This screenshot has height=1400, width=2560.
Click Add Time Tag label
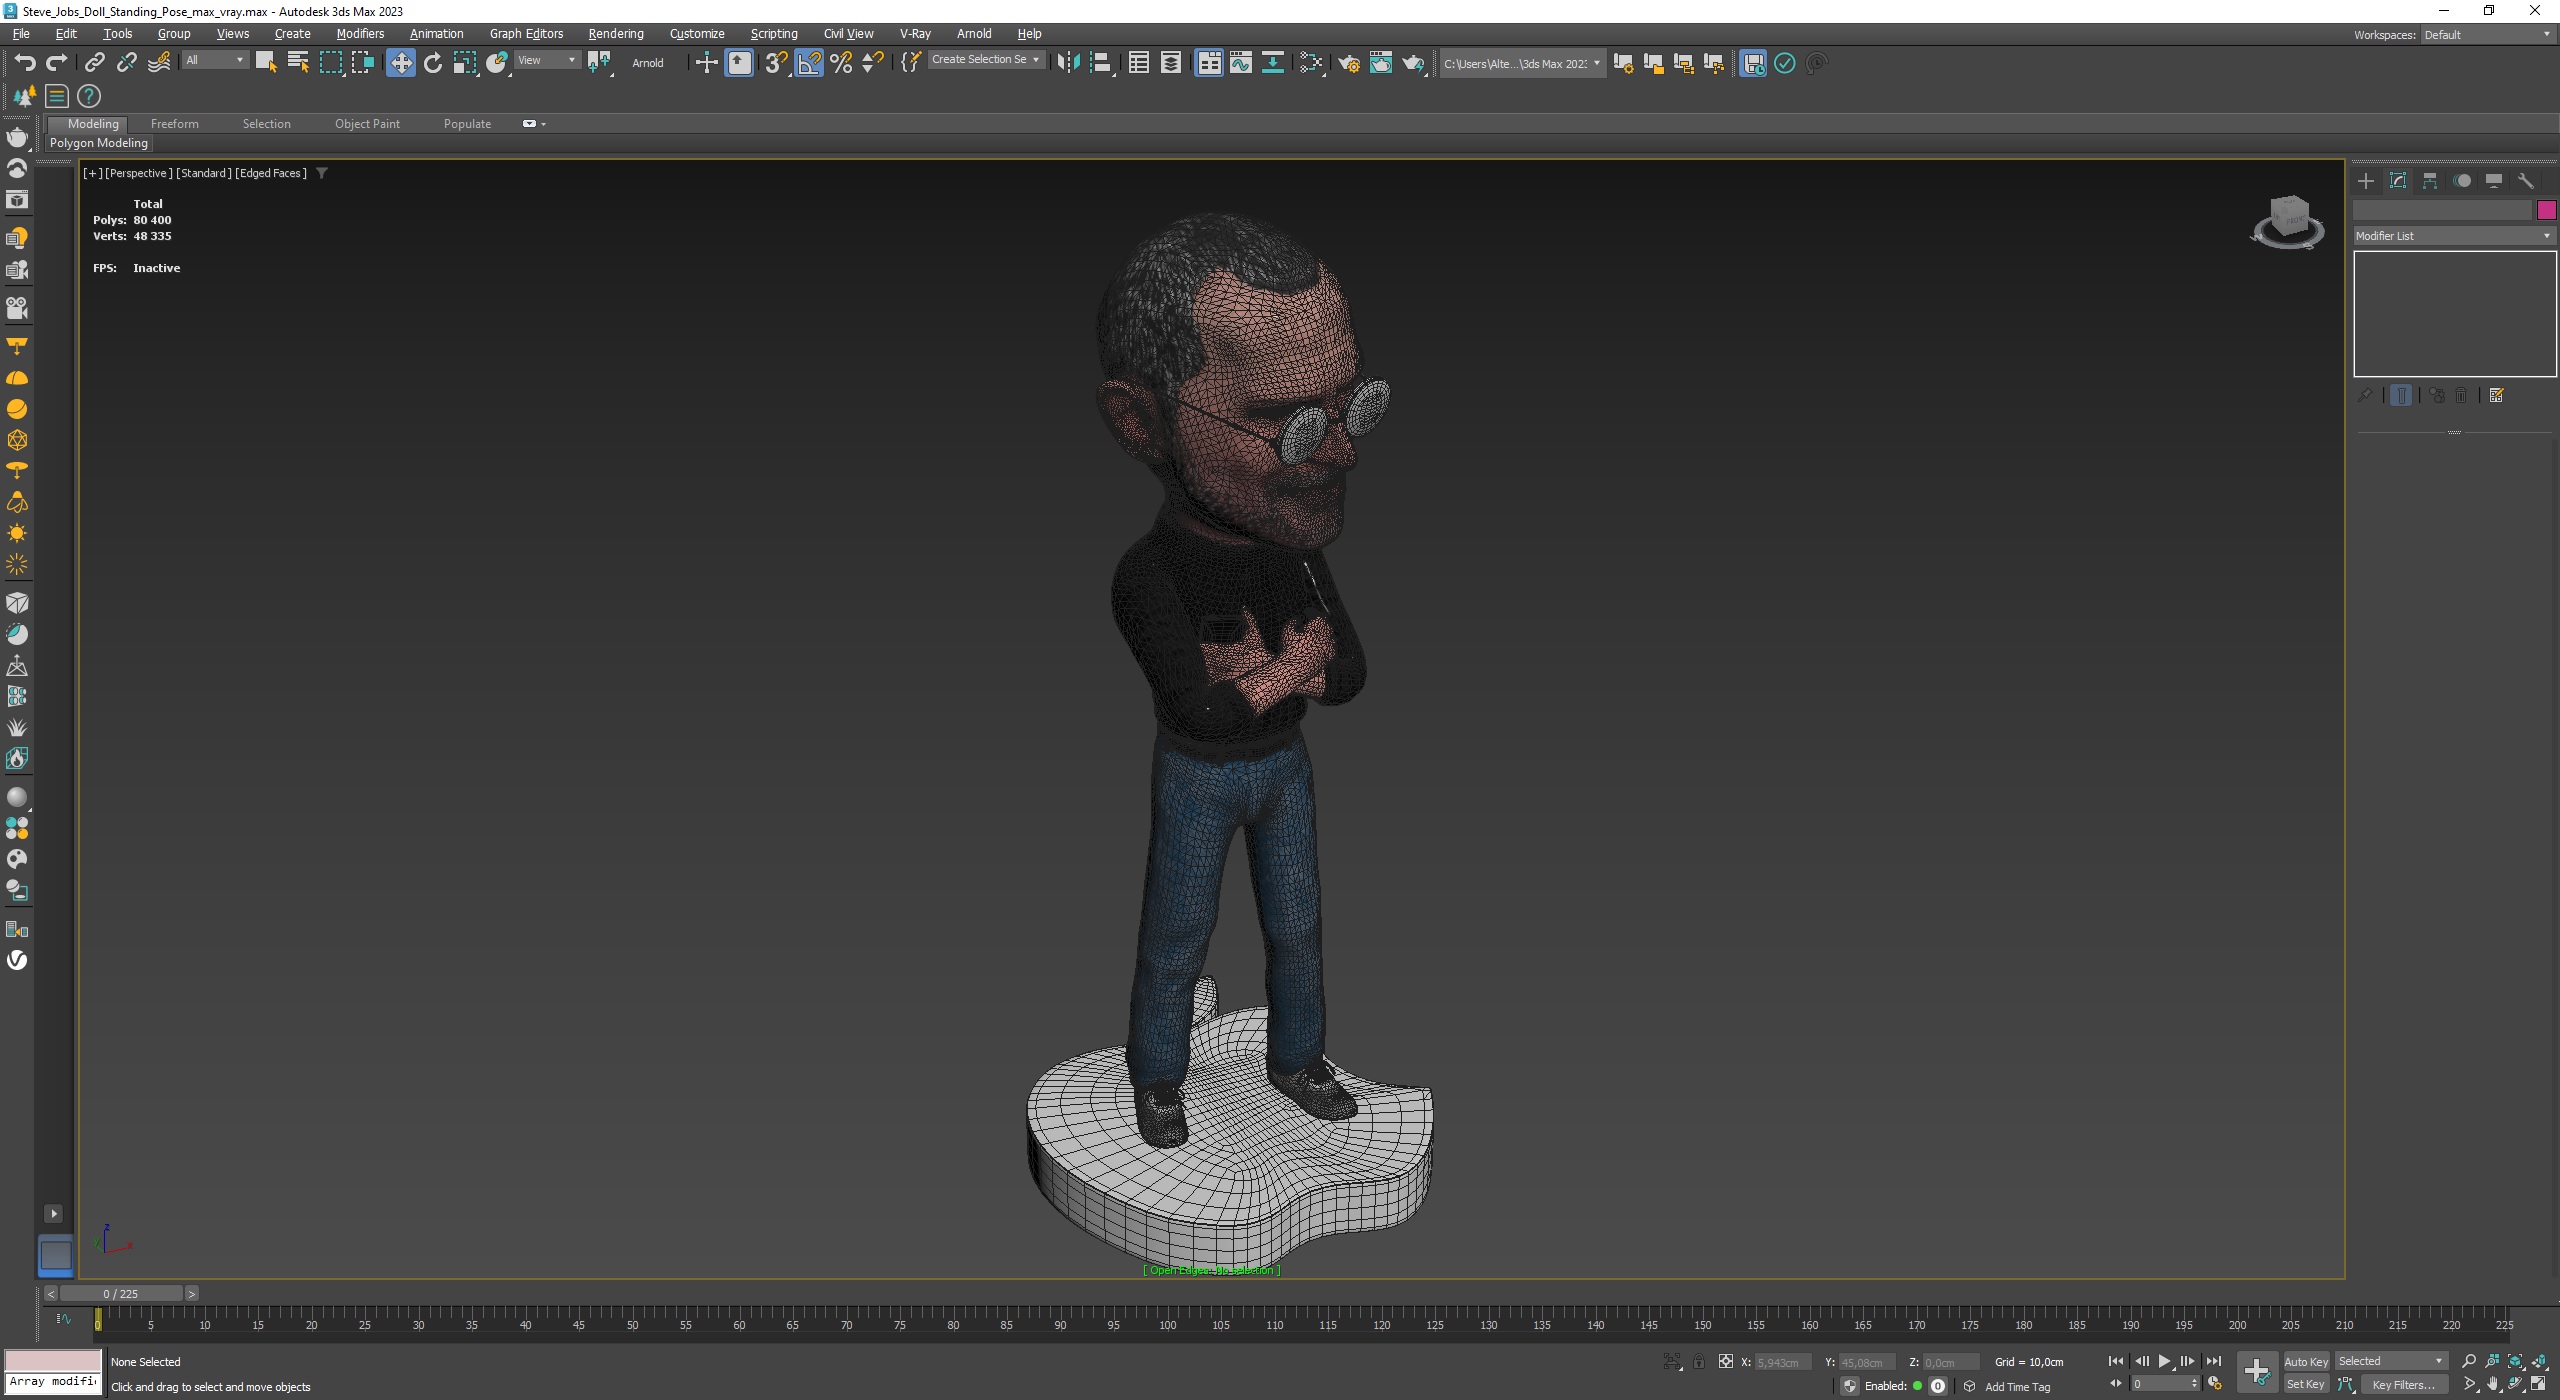coord(2017,1387)
